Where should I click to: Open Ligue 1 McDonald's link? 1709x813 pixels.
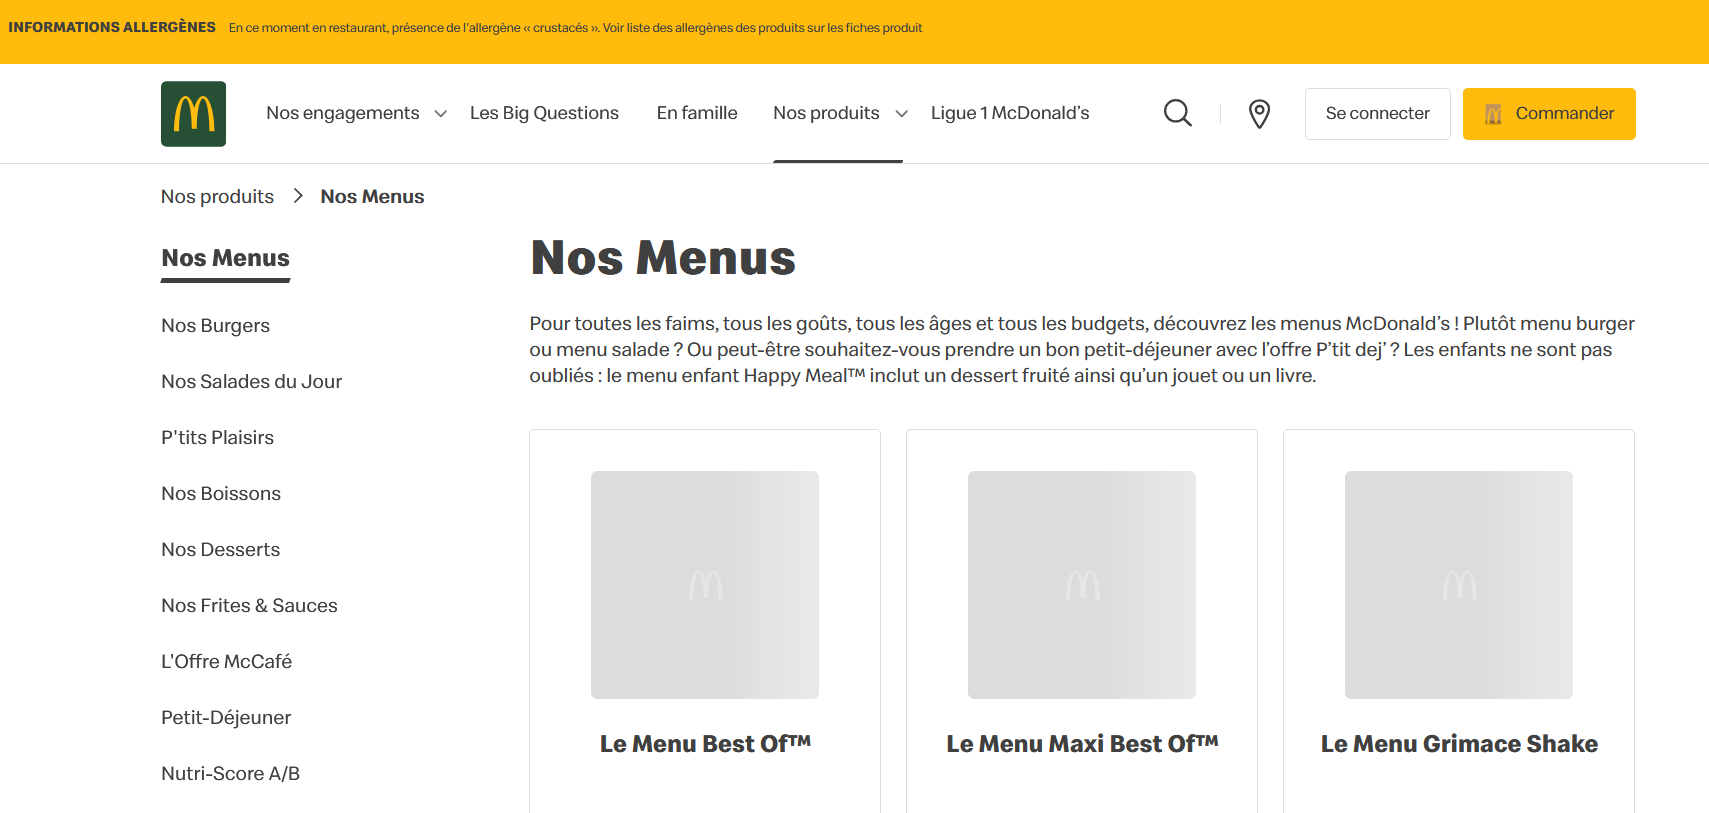(x=1010, y=113)
